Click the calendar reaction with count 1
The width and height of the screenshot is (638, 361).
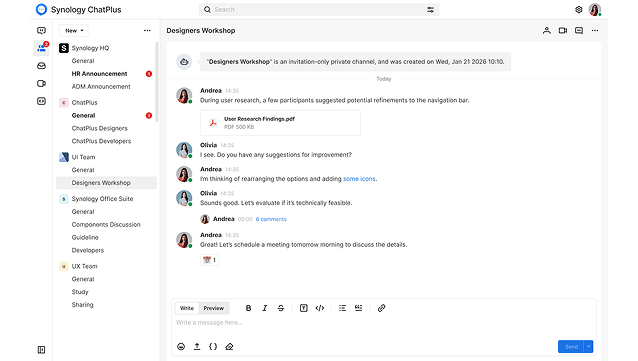point(210,260)
